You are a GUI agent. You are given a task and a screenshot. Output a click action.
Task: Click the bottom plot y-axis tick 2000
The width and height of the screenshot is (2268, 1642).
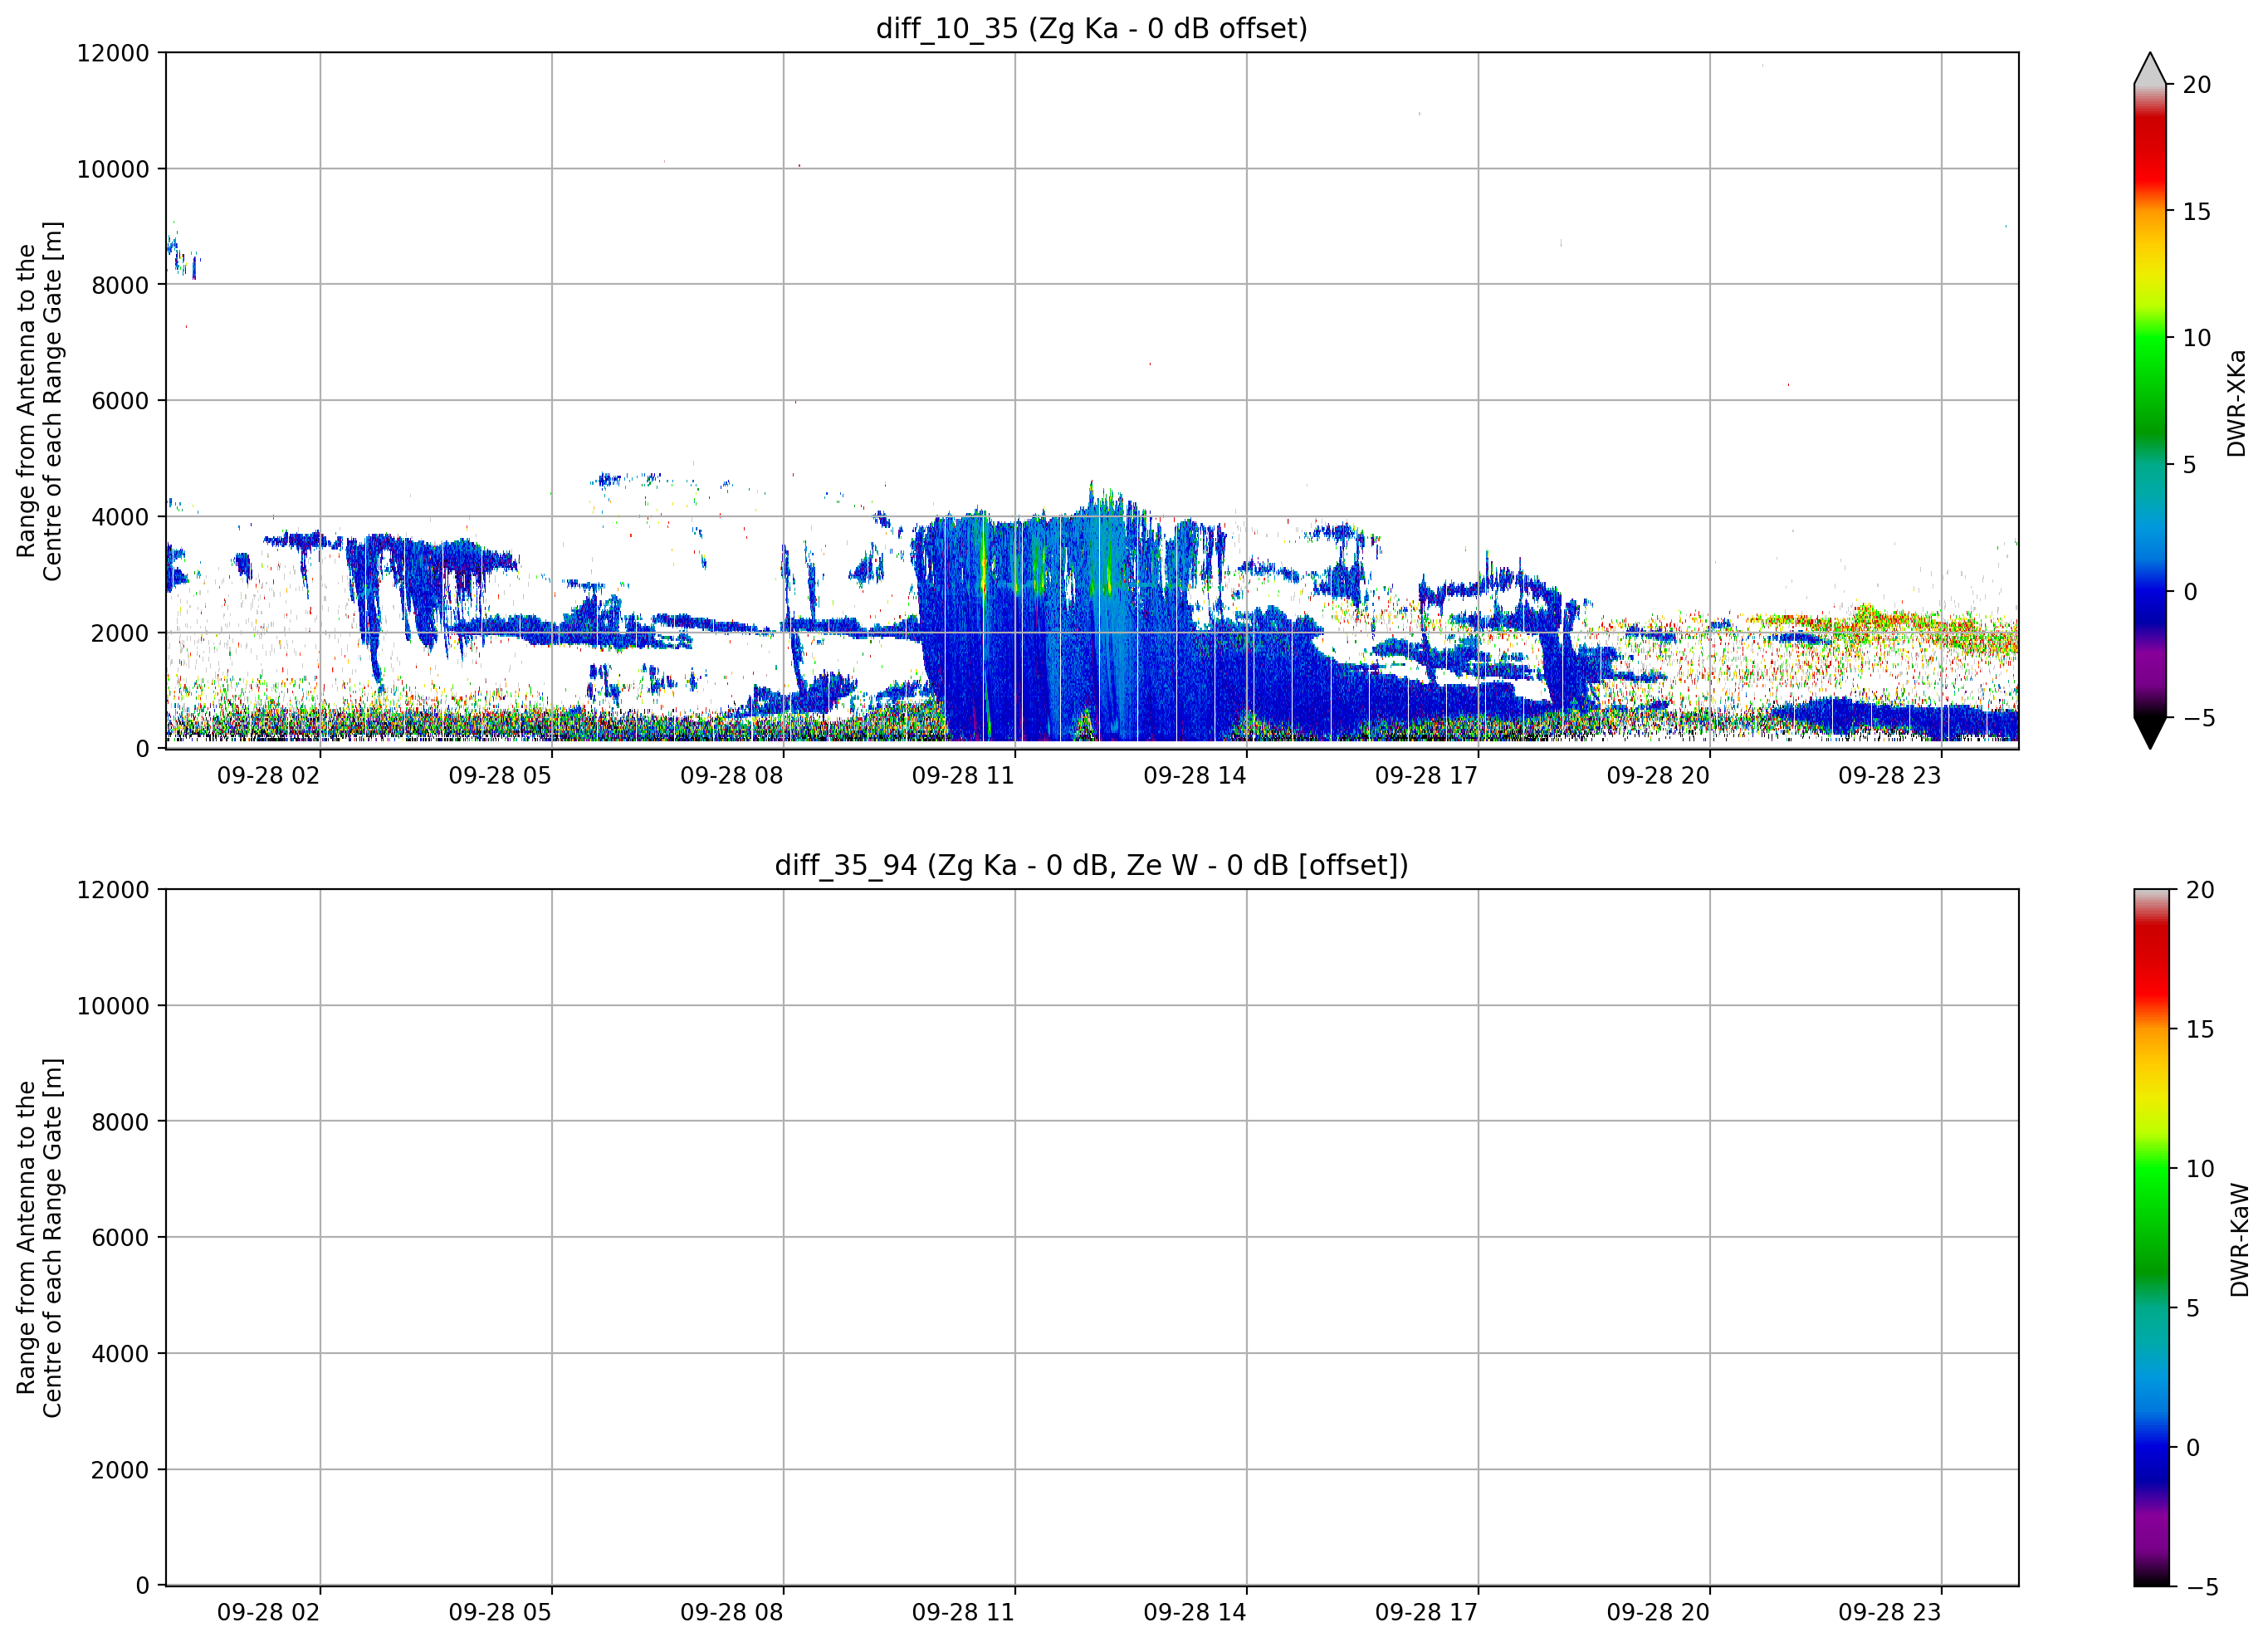point(120,1470)
